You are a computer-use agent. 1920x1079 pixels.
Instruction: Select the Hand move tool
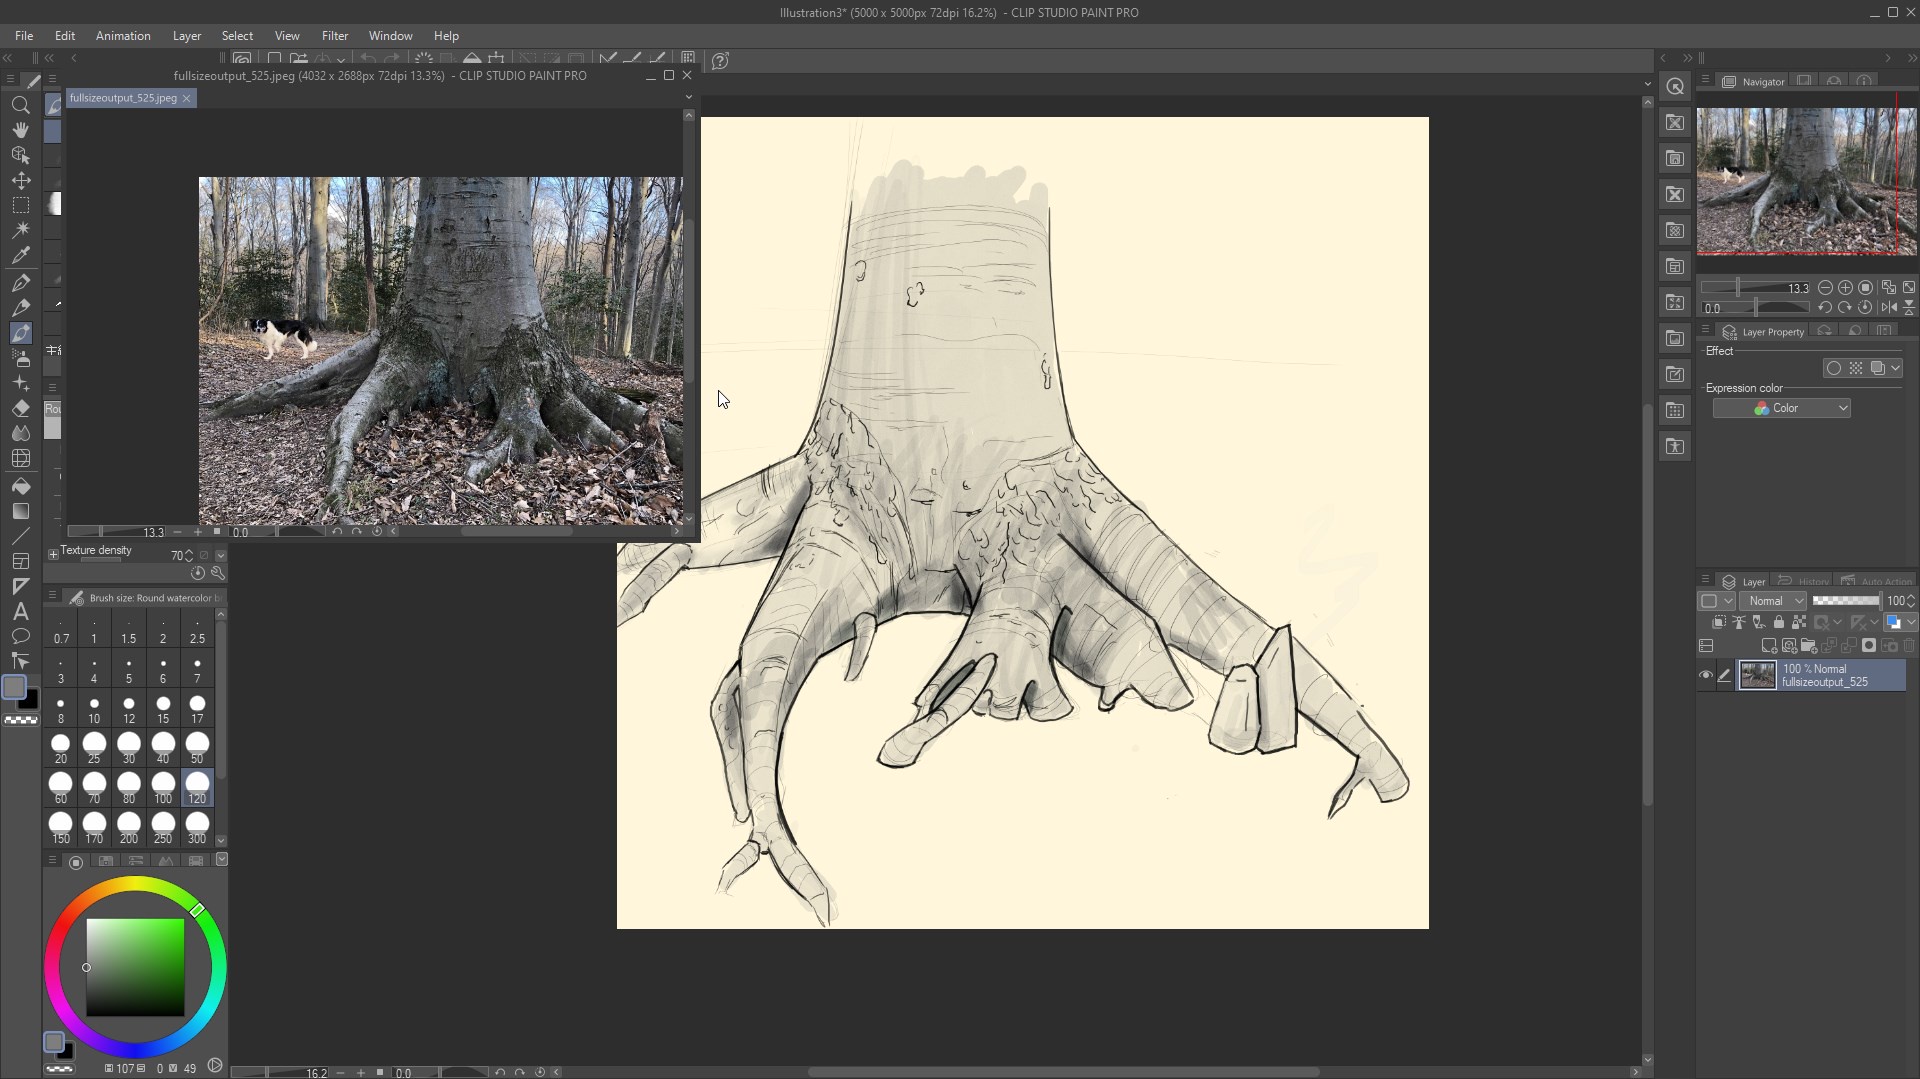(x=20, y=130)
